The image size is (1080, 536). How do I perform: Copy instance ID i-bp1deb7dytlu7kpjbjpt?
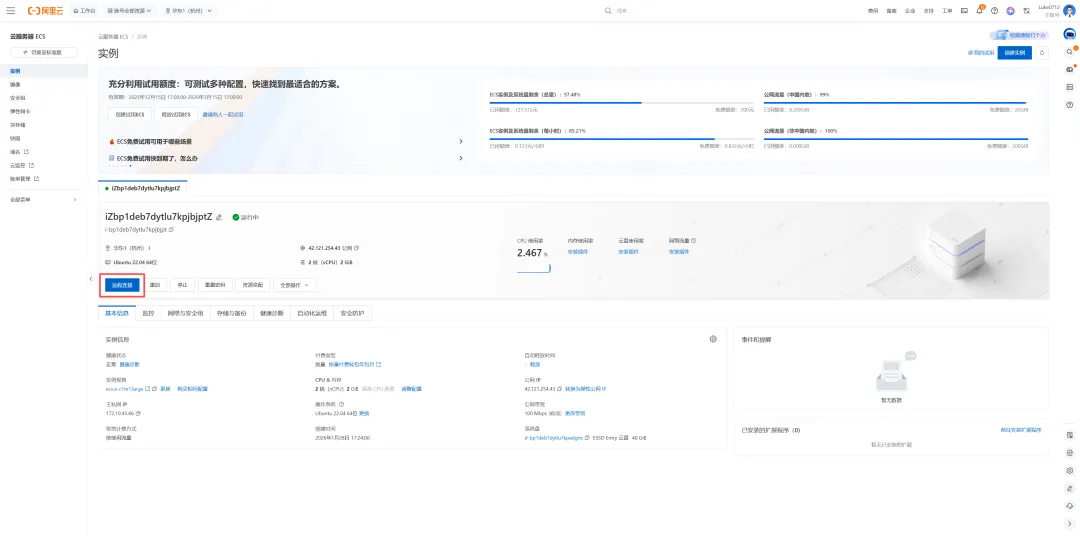(x=172, y=229)
